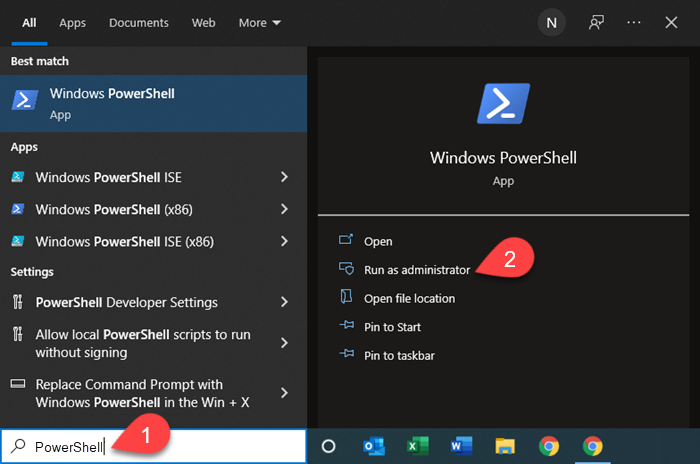Screen dimensions: 700x464
Task: Open the three-dot options menu
Action: (633, 22)
